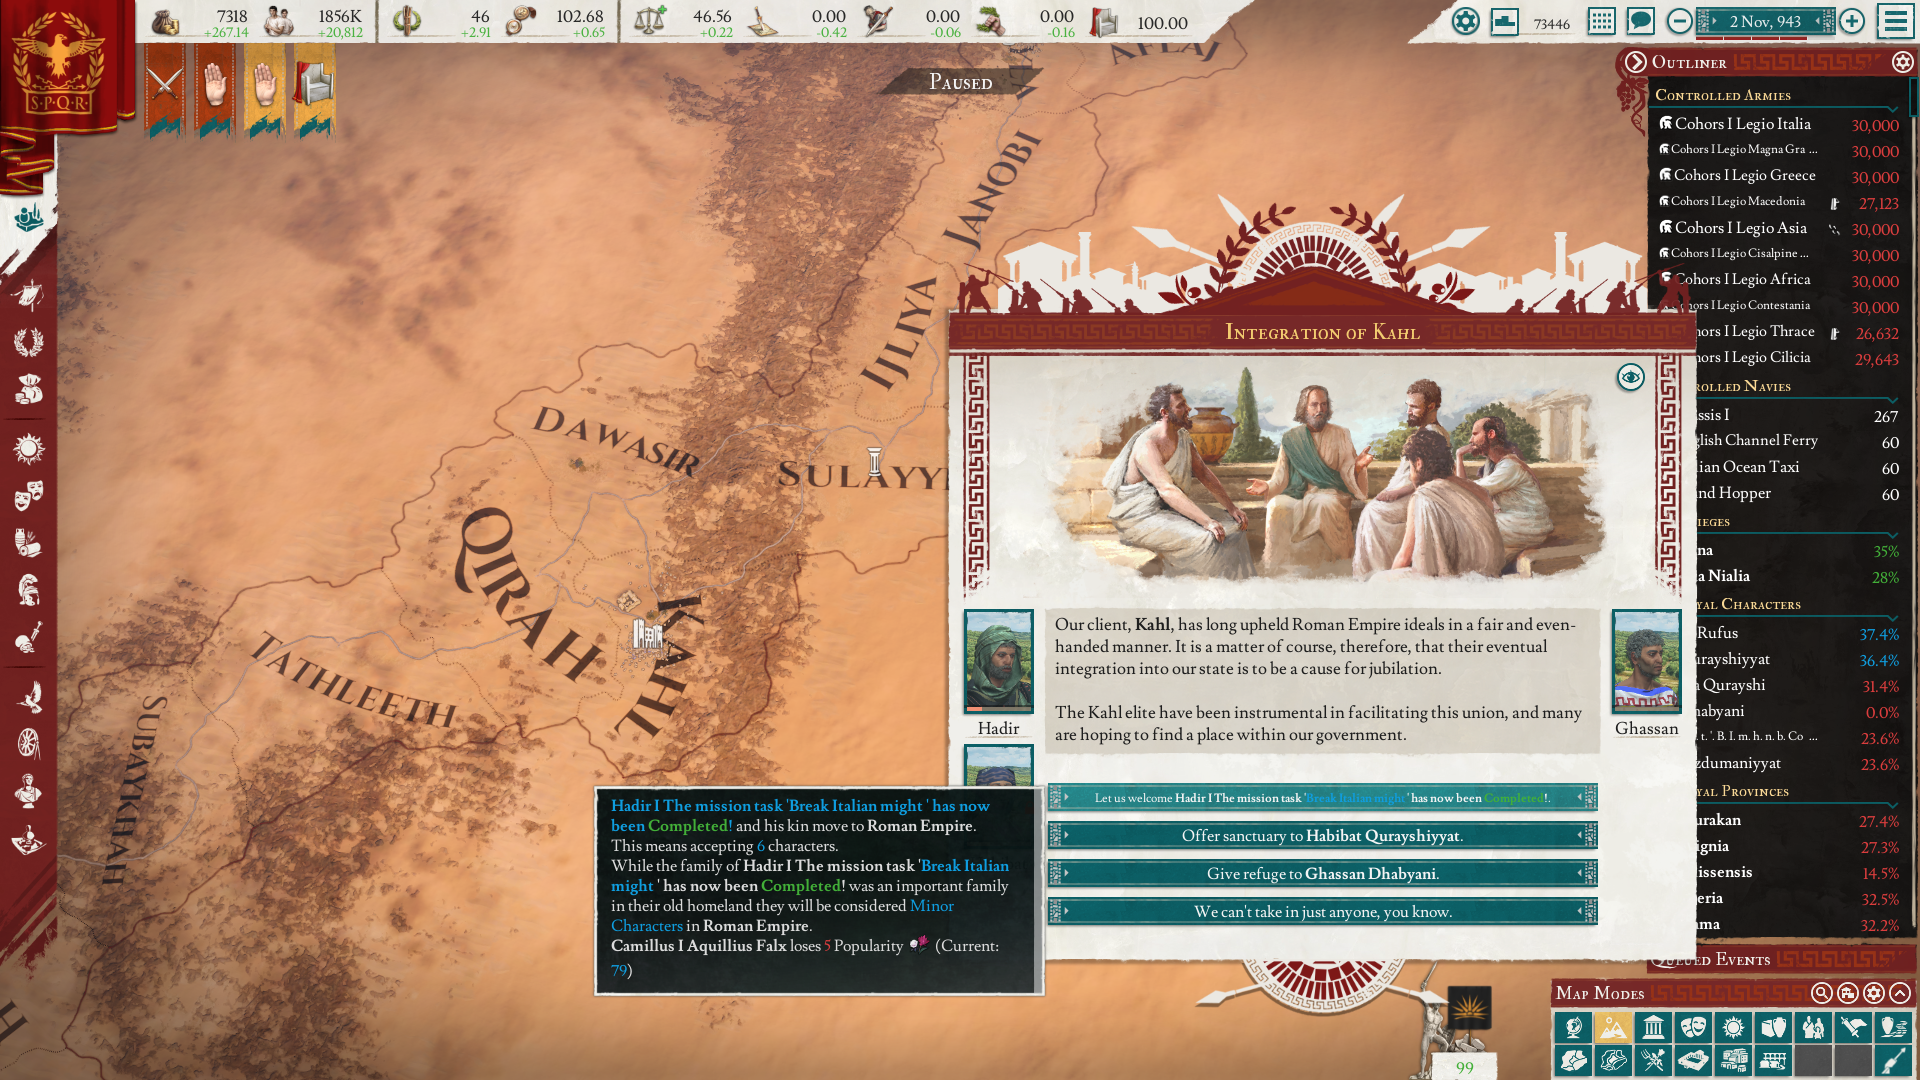The height and width of the screenshot is (1080, 1920).
Task: Open the macro builder calendar grid icon
Action: coord(1601,21)
